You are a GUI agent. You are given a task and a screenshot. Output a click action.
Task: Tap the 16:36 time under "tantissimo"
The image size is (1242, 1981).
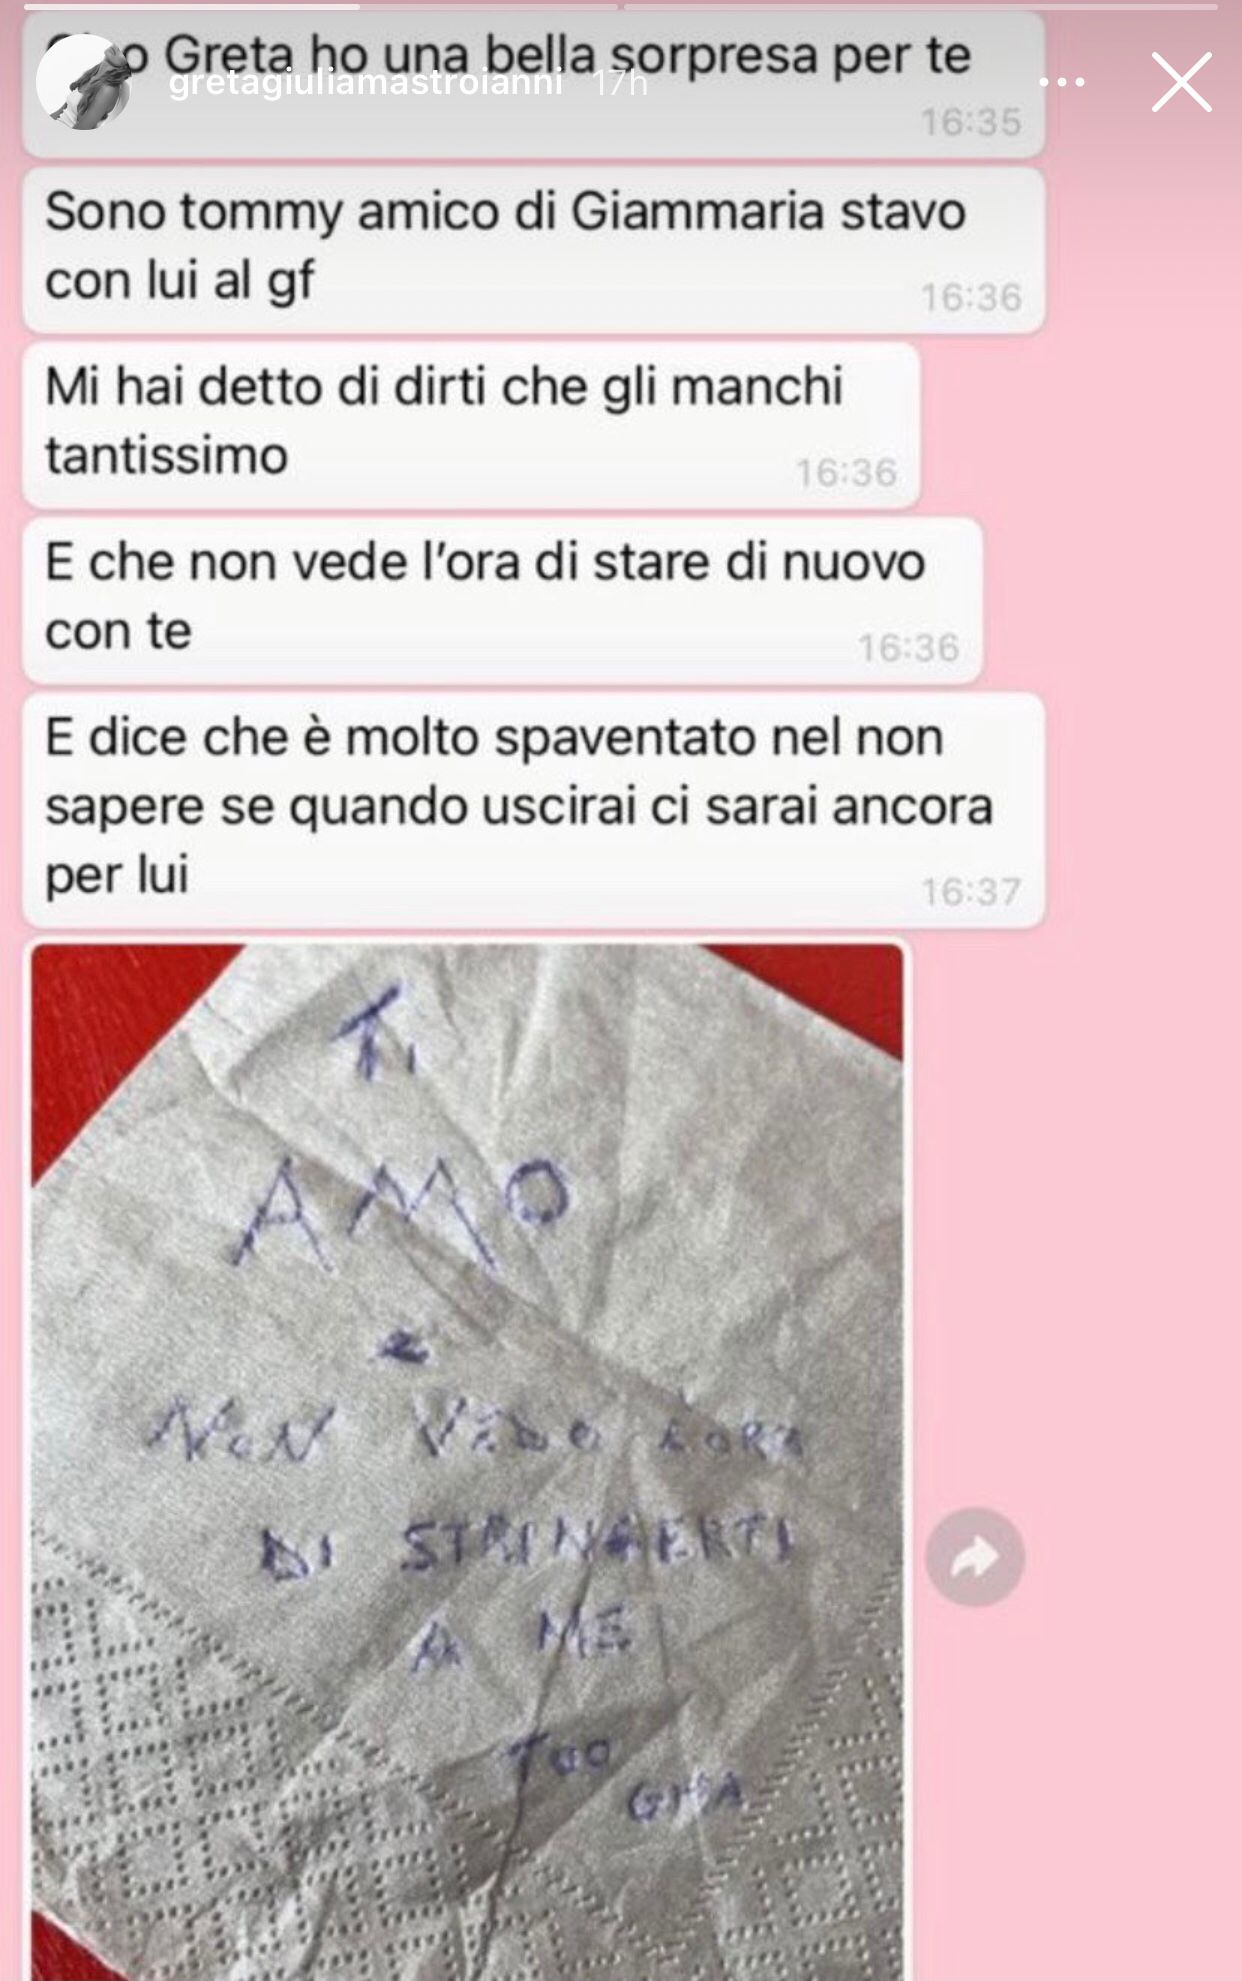tap(846, 472)
